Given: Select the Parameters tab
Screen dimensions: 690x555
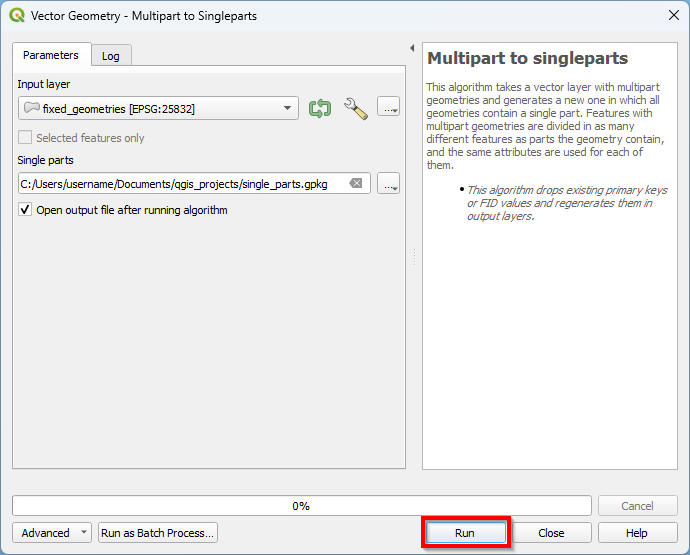Looking at the screenshot, I should tap(51, 55).
